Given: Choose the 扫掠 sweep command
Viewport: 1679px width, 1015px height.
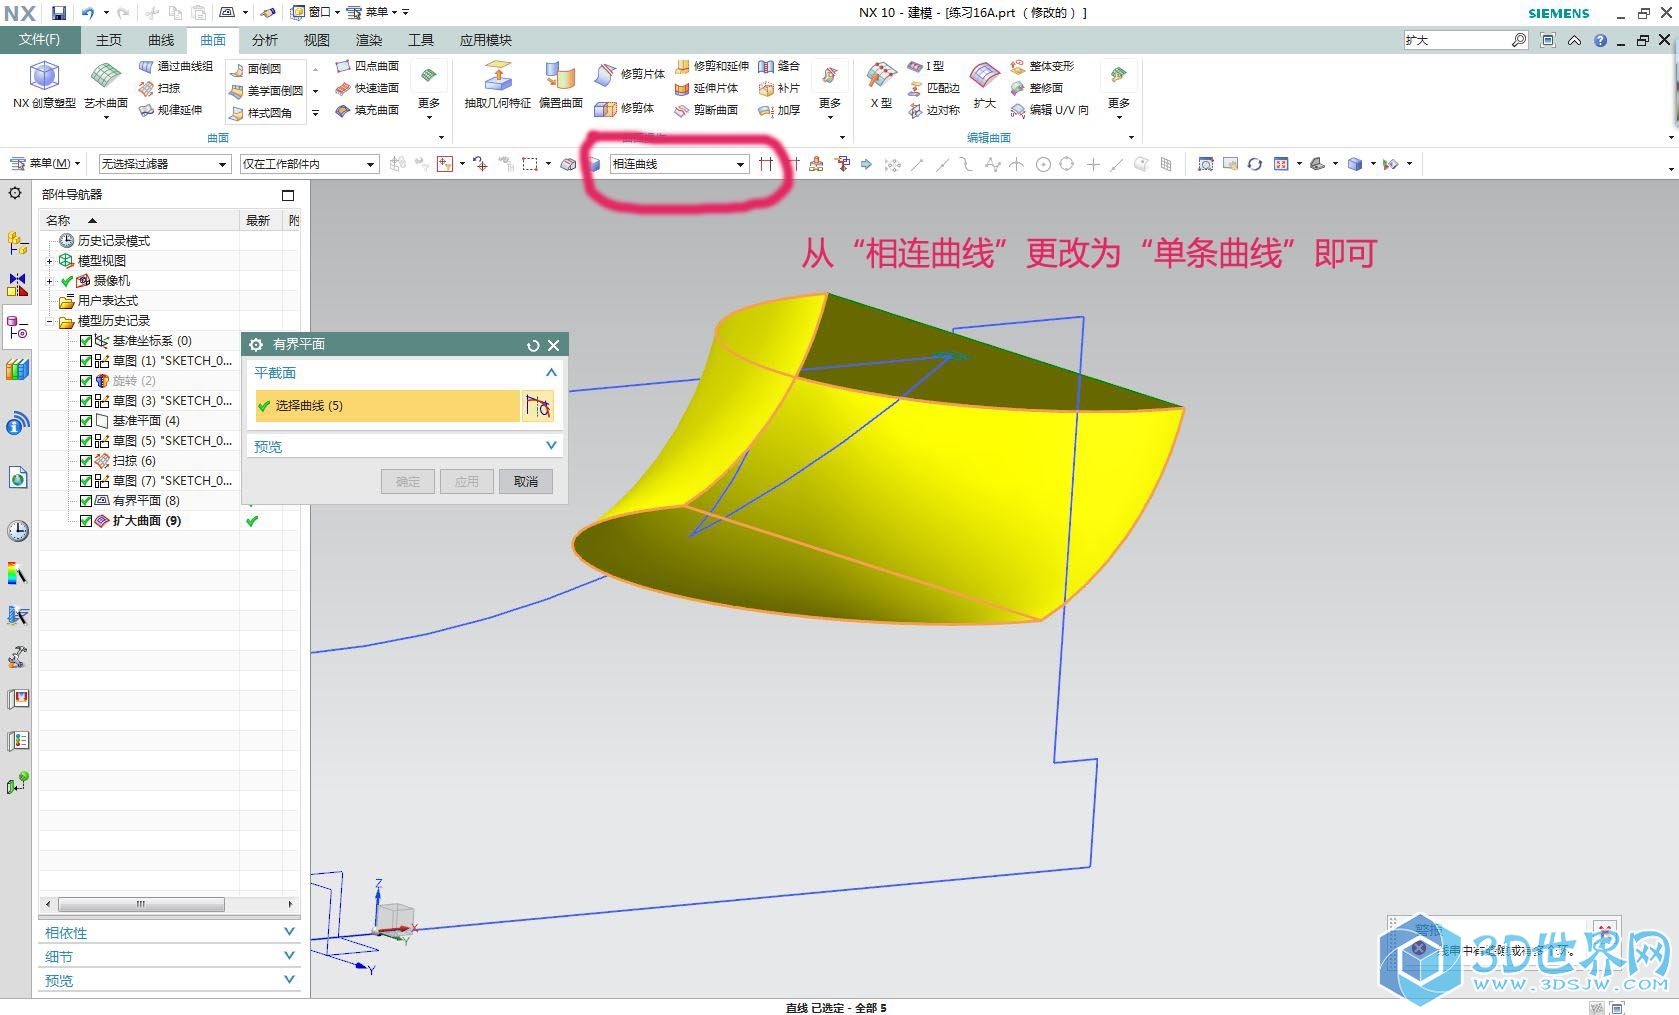Looking at the screenshot, I should [x=160, y=88].
